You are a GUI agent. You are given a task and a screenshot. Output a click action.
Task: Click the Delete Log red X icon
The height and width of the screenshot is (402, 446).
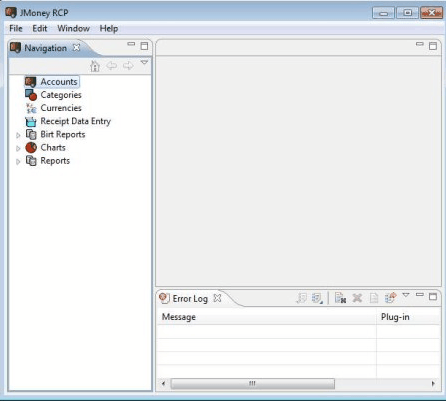coord(357,298)
